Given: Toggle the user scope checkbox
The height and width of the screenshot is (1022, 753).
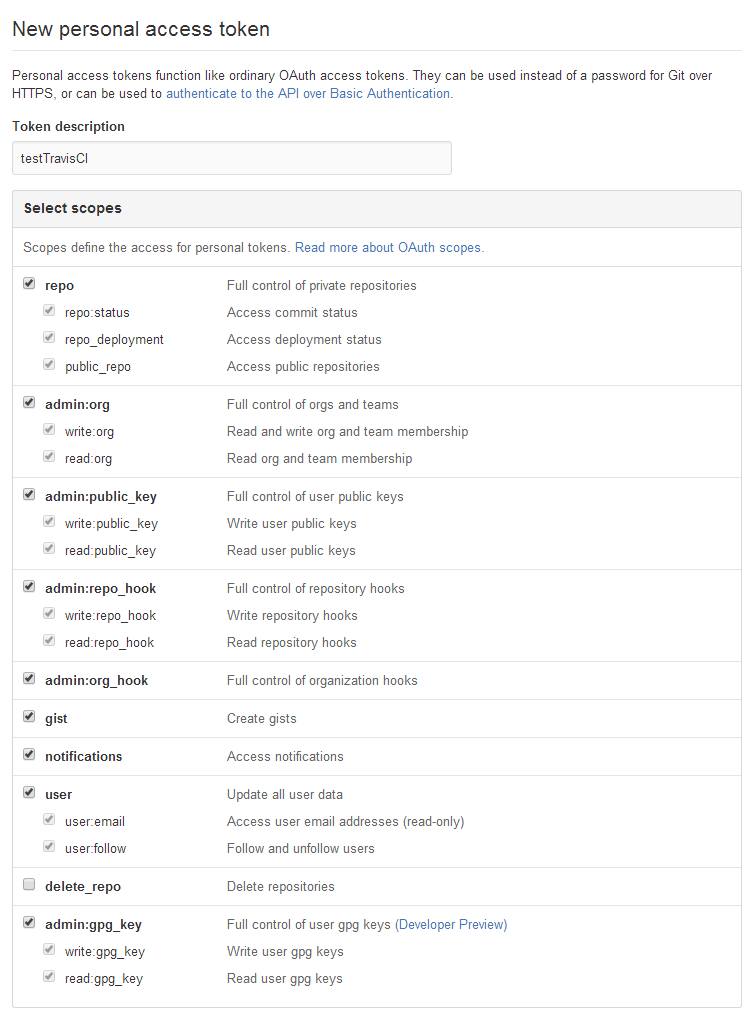Looking at the screenshot, I should pos(29,794).
